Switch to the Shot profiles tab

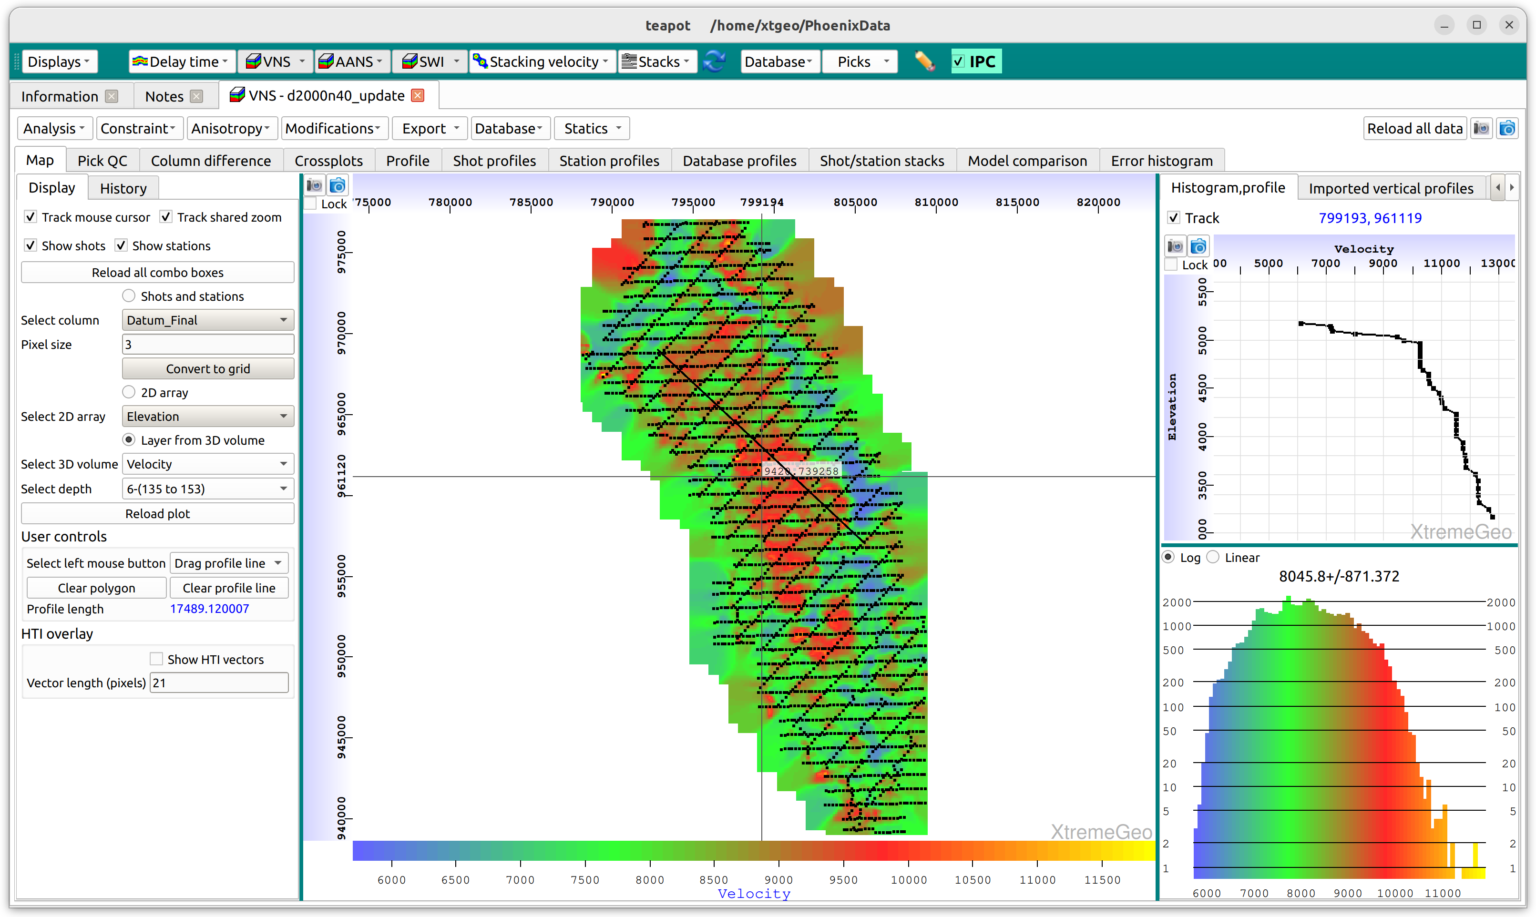(x=494, y=160)
